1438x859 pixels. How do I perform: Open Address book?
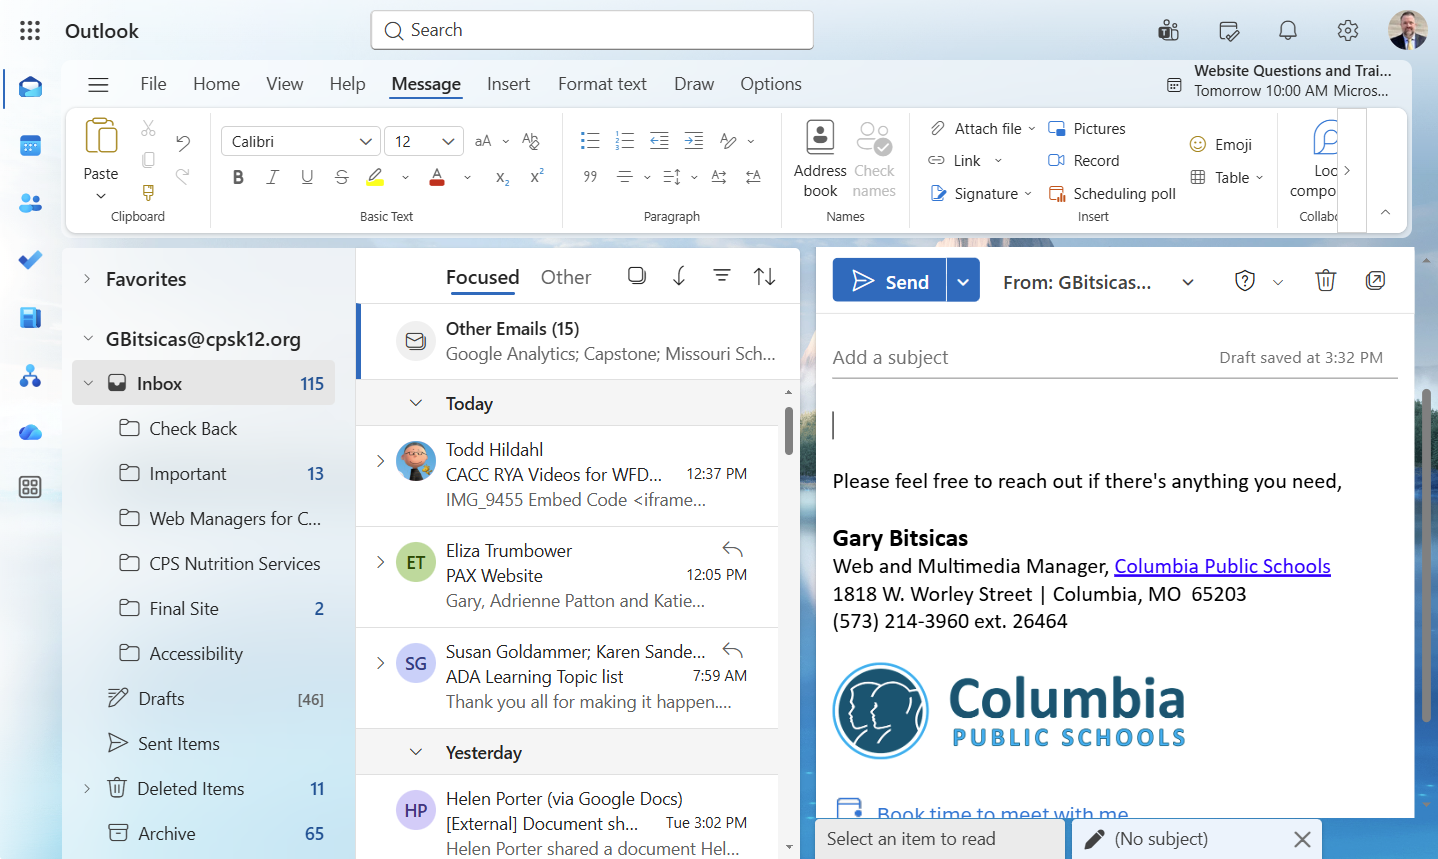(820, 158)
